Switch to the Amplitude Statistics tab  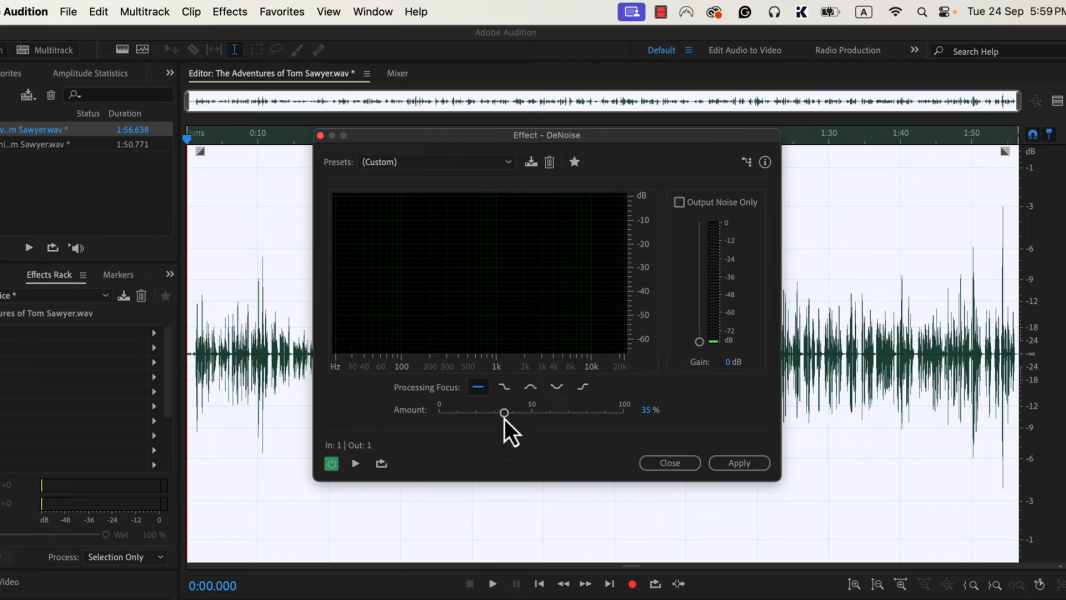pos(90,73)
